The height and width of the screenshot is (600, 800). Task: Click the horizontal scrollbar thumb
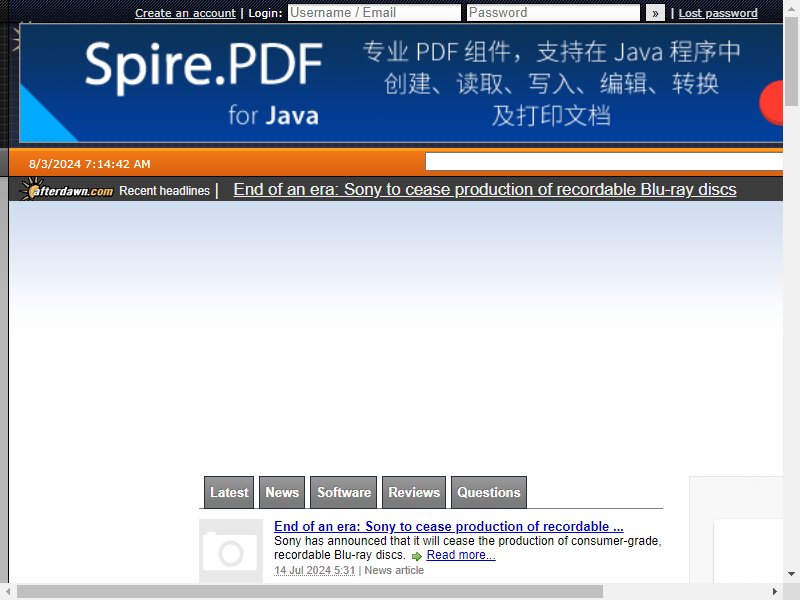click(310, 591)
